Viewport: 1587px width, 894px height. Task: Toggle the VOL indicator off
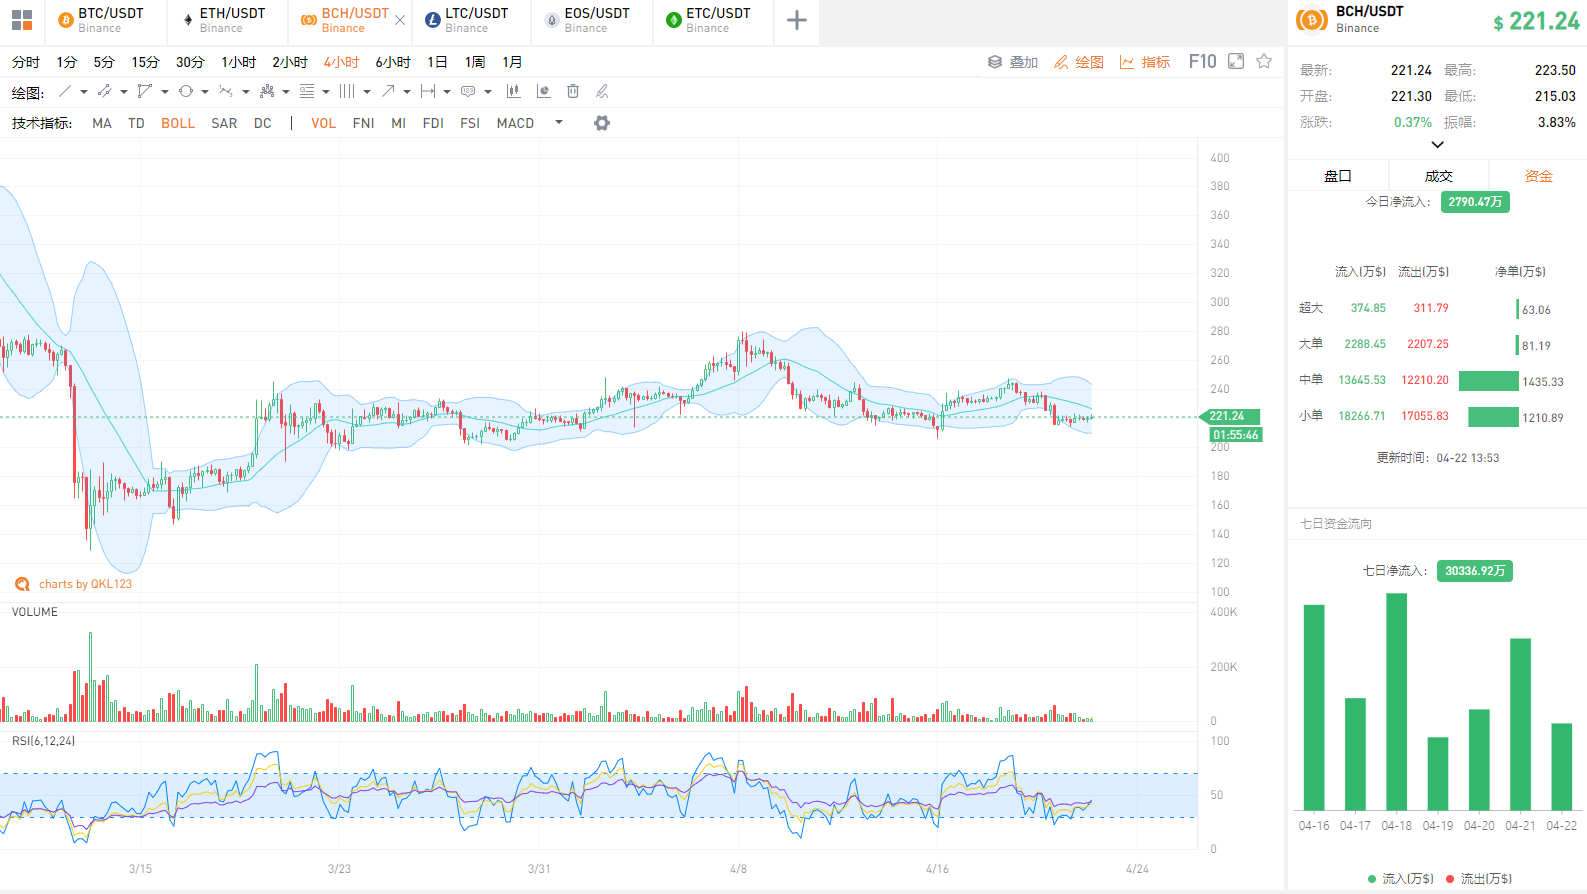(323, 123)
